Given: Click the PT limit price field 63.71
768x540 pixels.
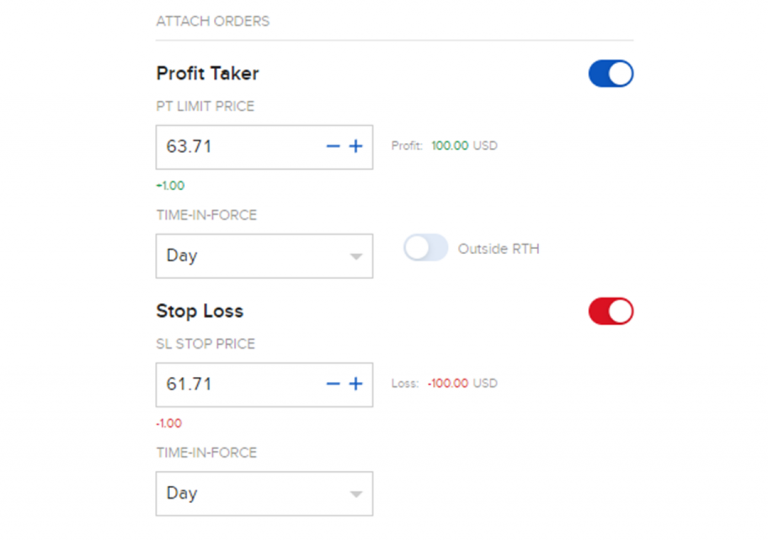Looking at the screenshot, I should pyautogui.click(x=235, y=147).
